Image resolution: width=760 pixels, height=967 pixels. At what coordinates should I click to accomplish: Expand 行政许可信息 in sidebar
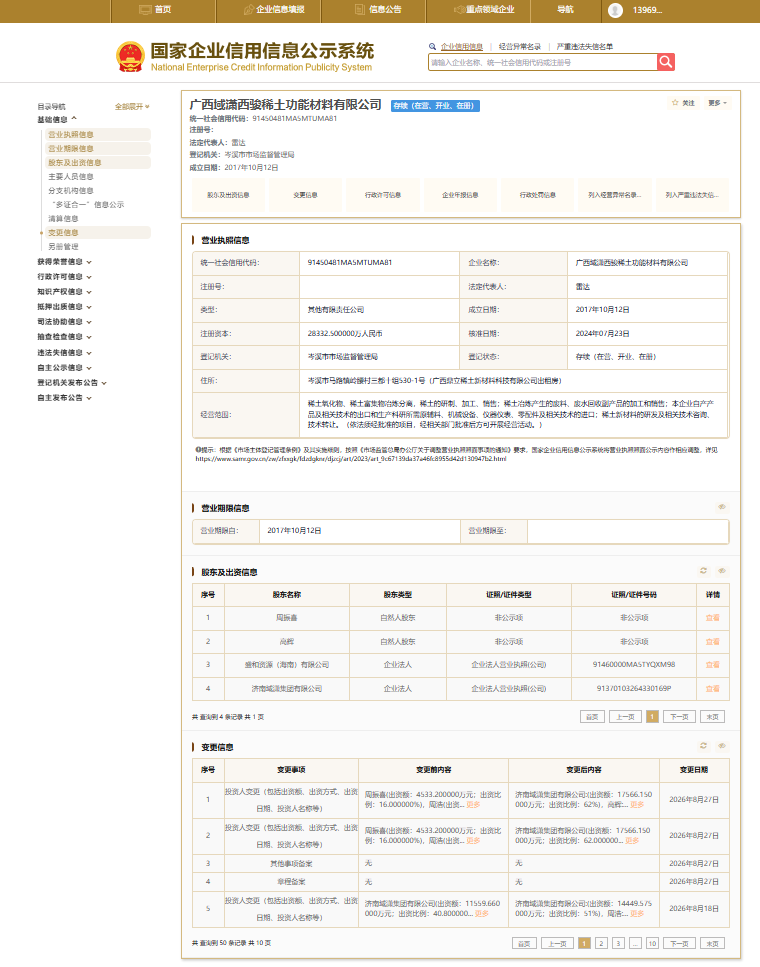[65, 277]
